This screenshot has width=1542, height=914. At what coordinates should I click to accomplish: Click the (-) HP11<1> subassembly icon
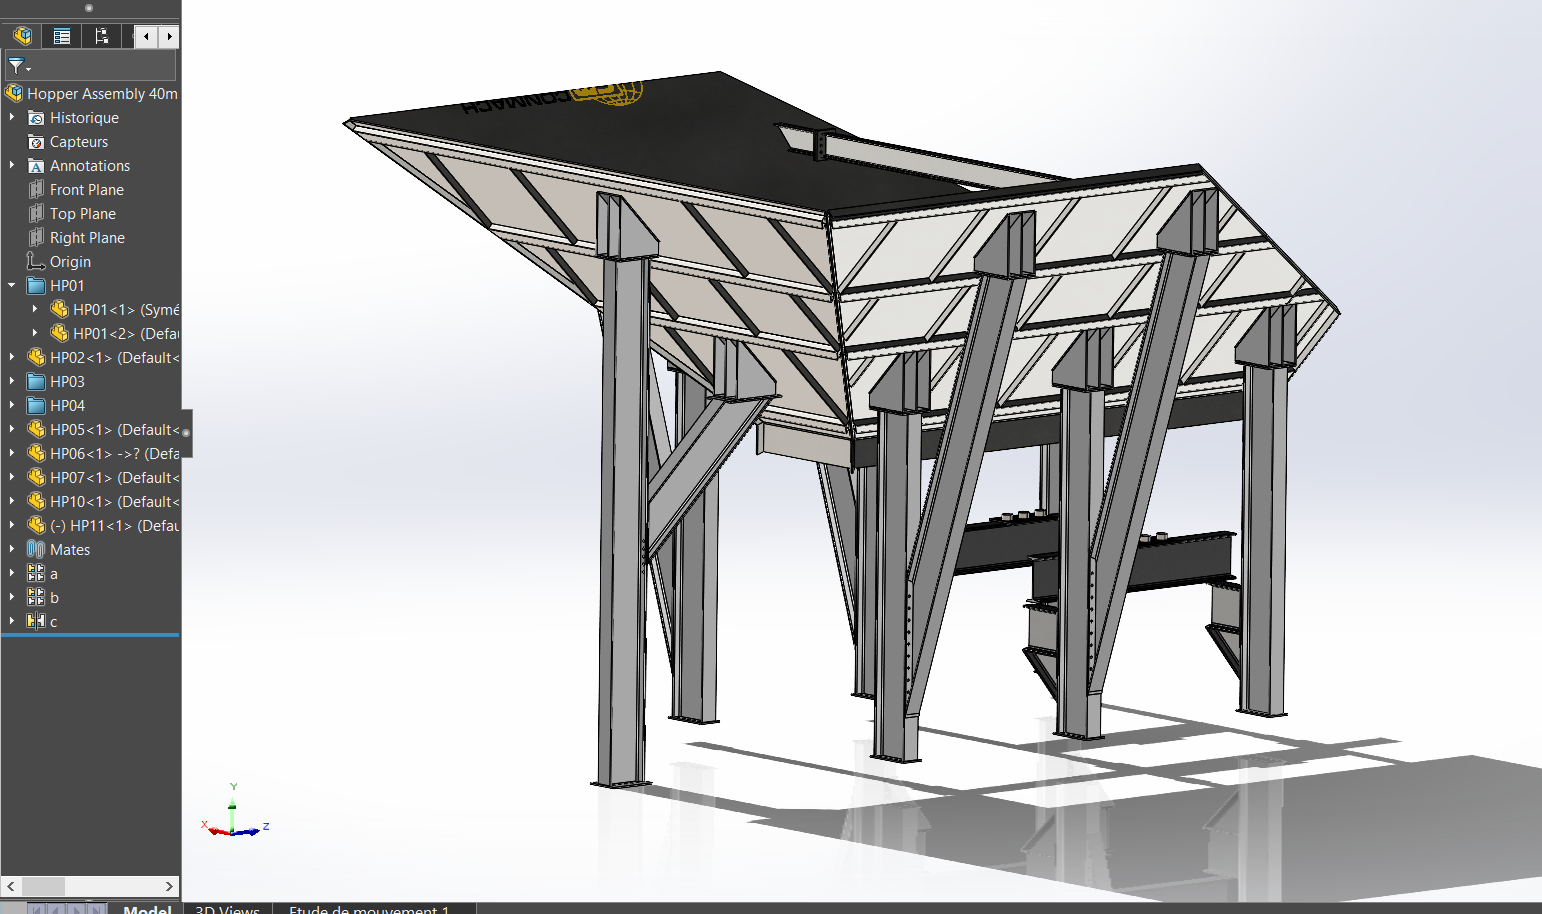[36, 525]
